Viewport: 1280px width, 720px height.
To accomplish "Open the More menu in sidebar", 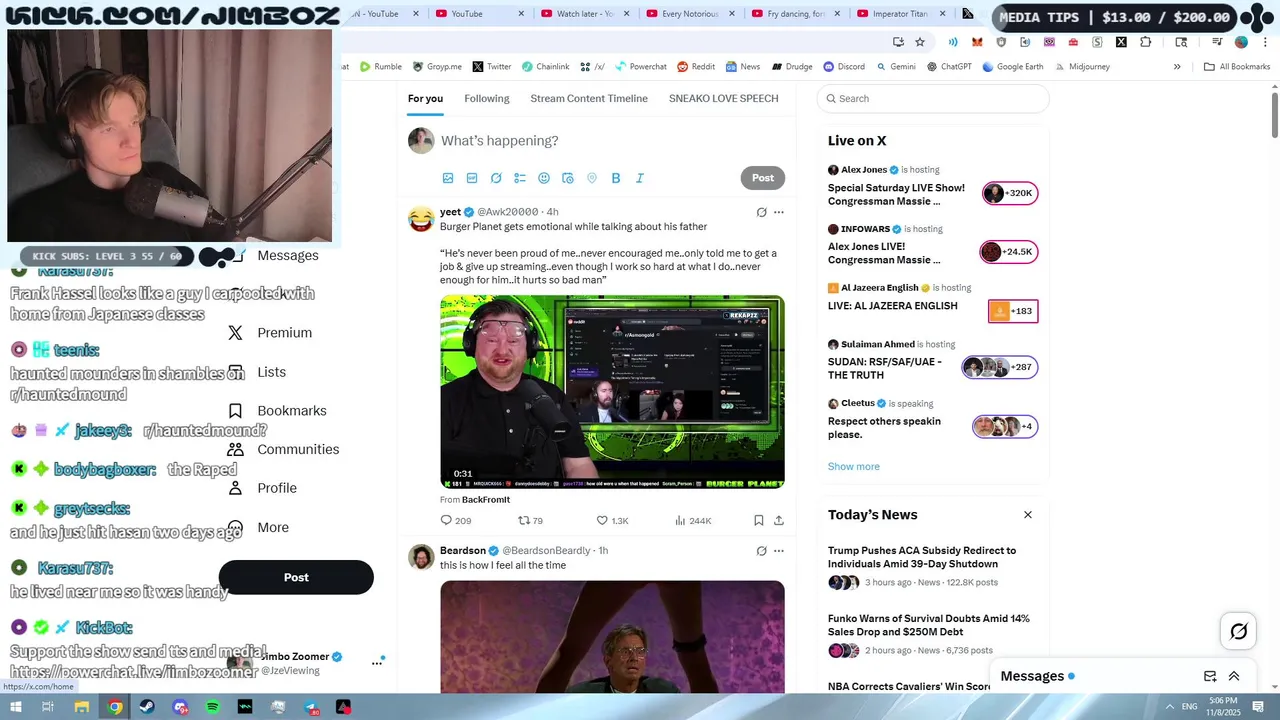I will tap(259, 527).
